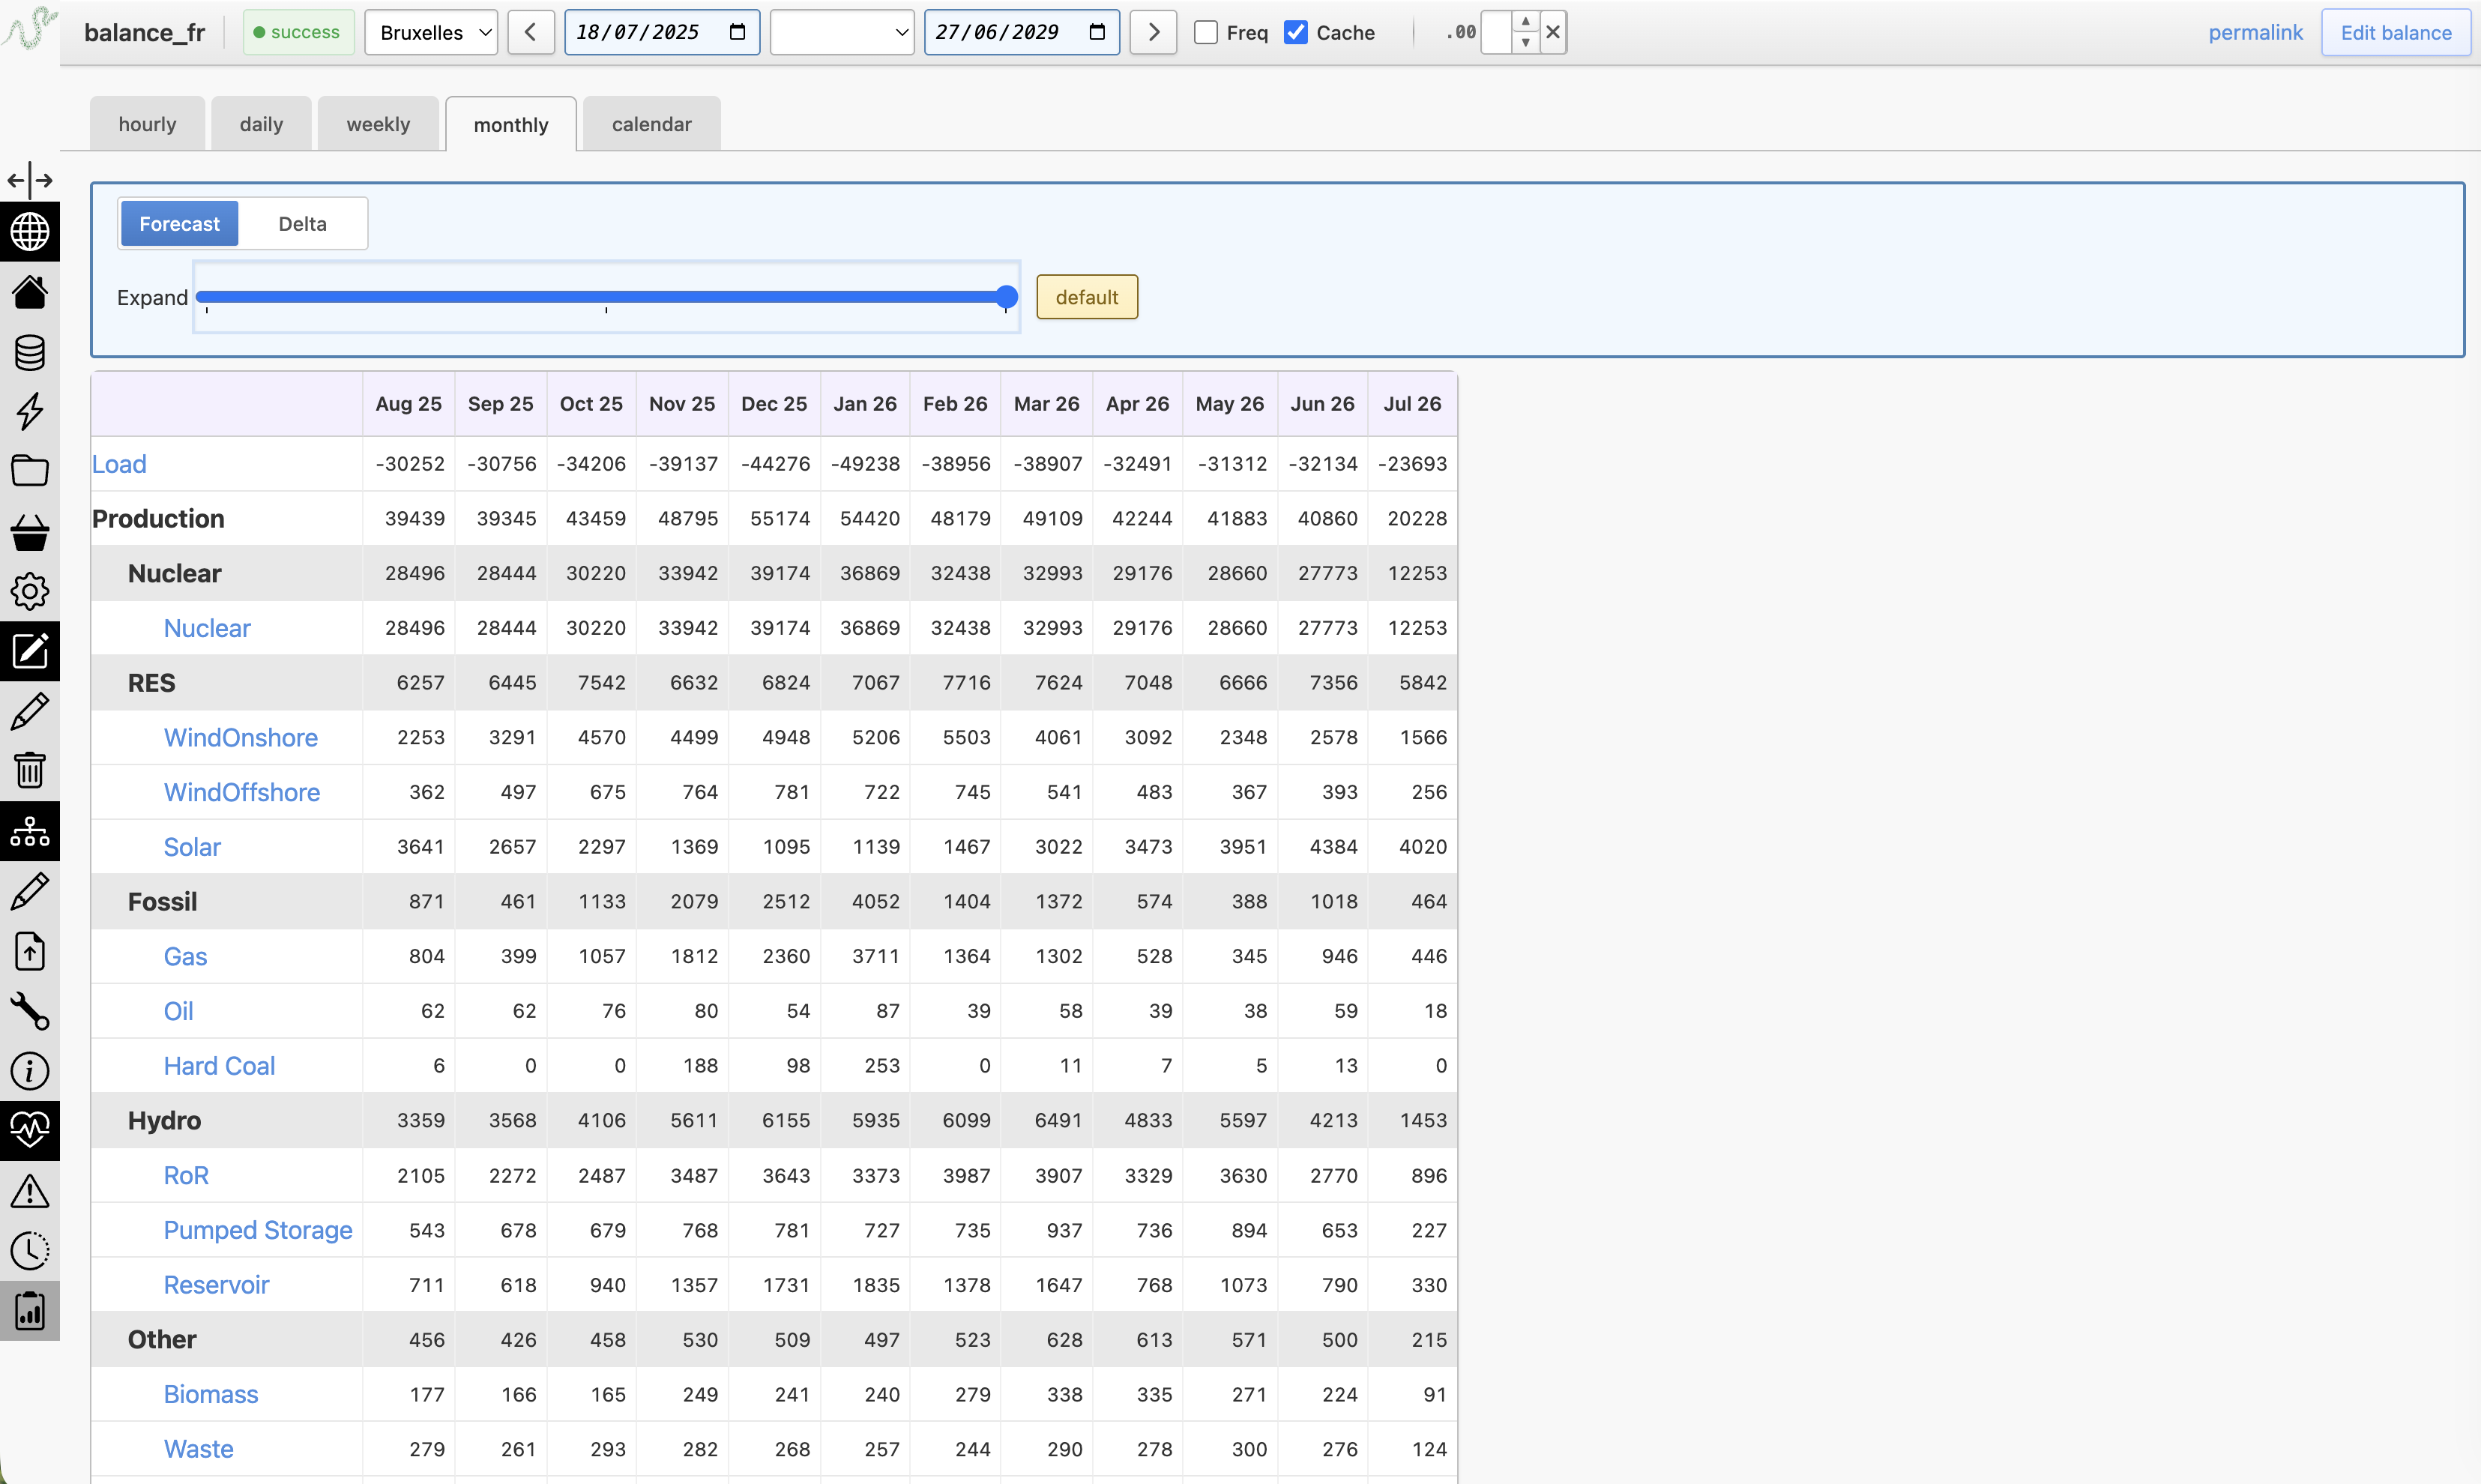Click the Edit balance button

2396,32
